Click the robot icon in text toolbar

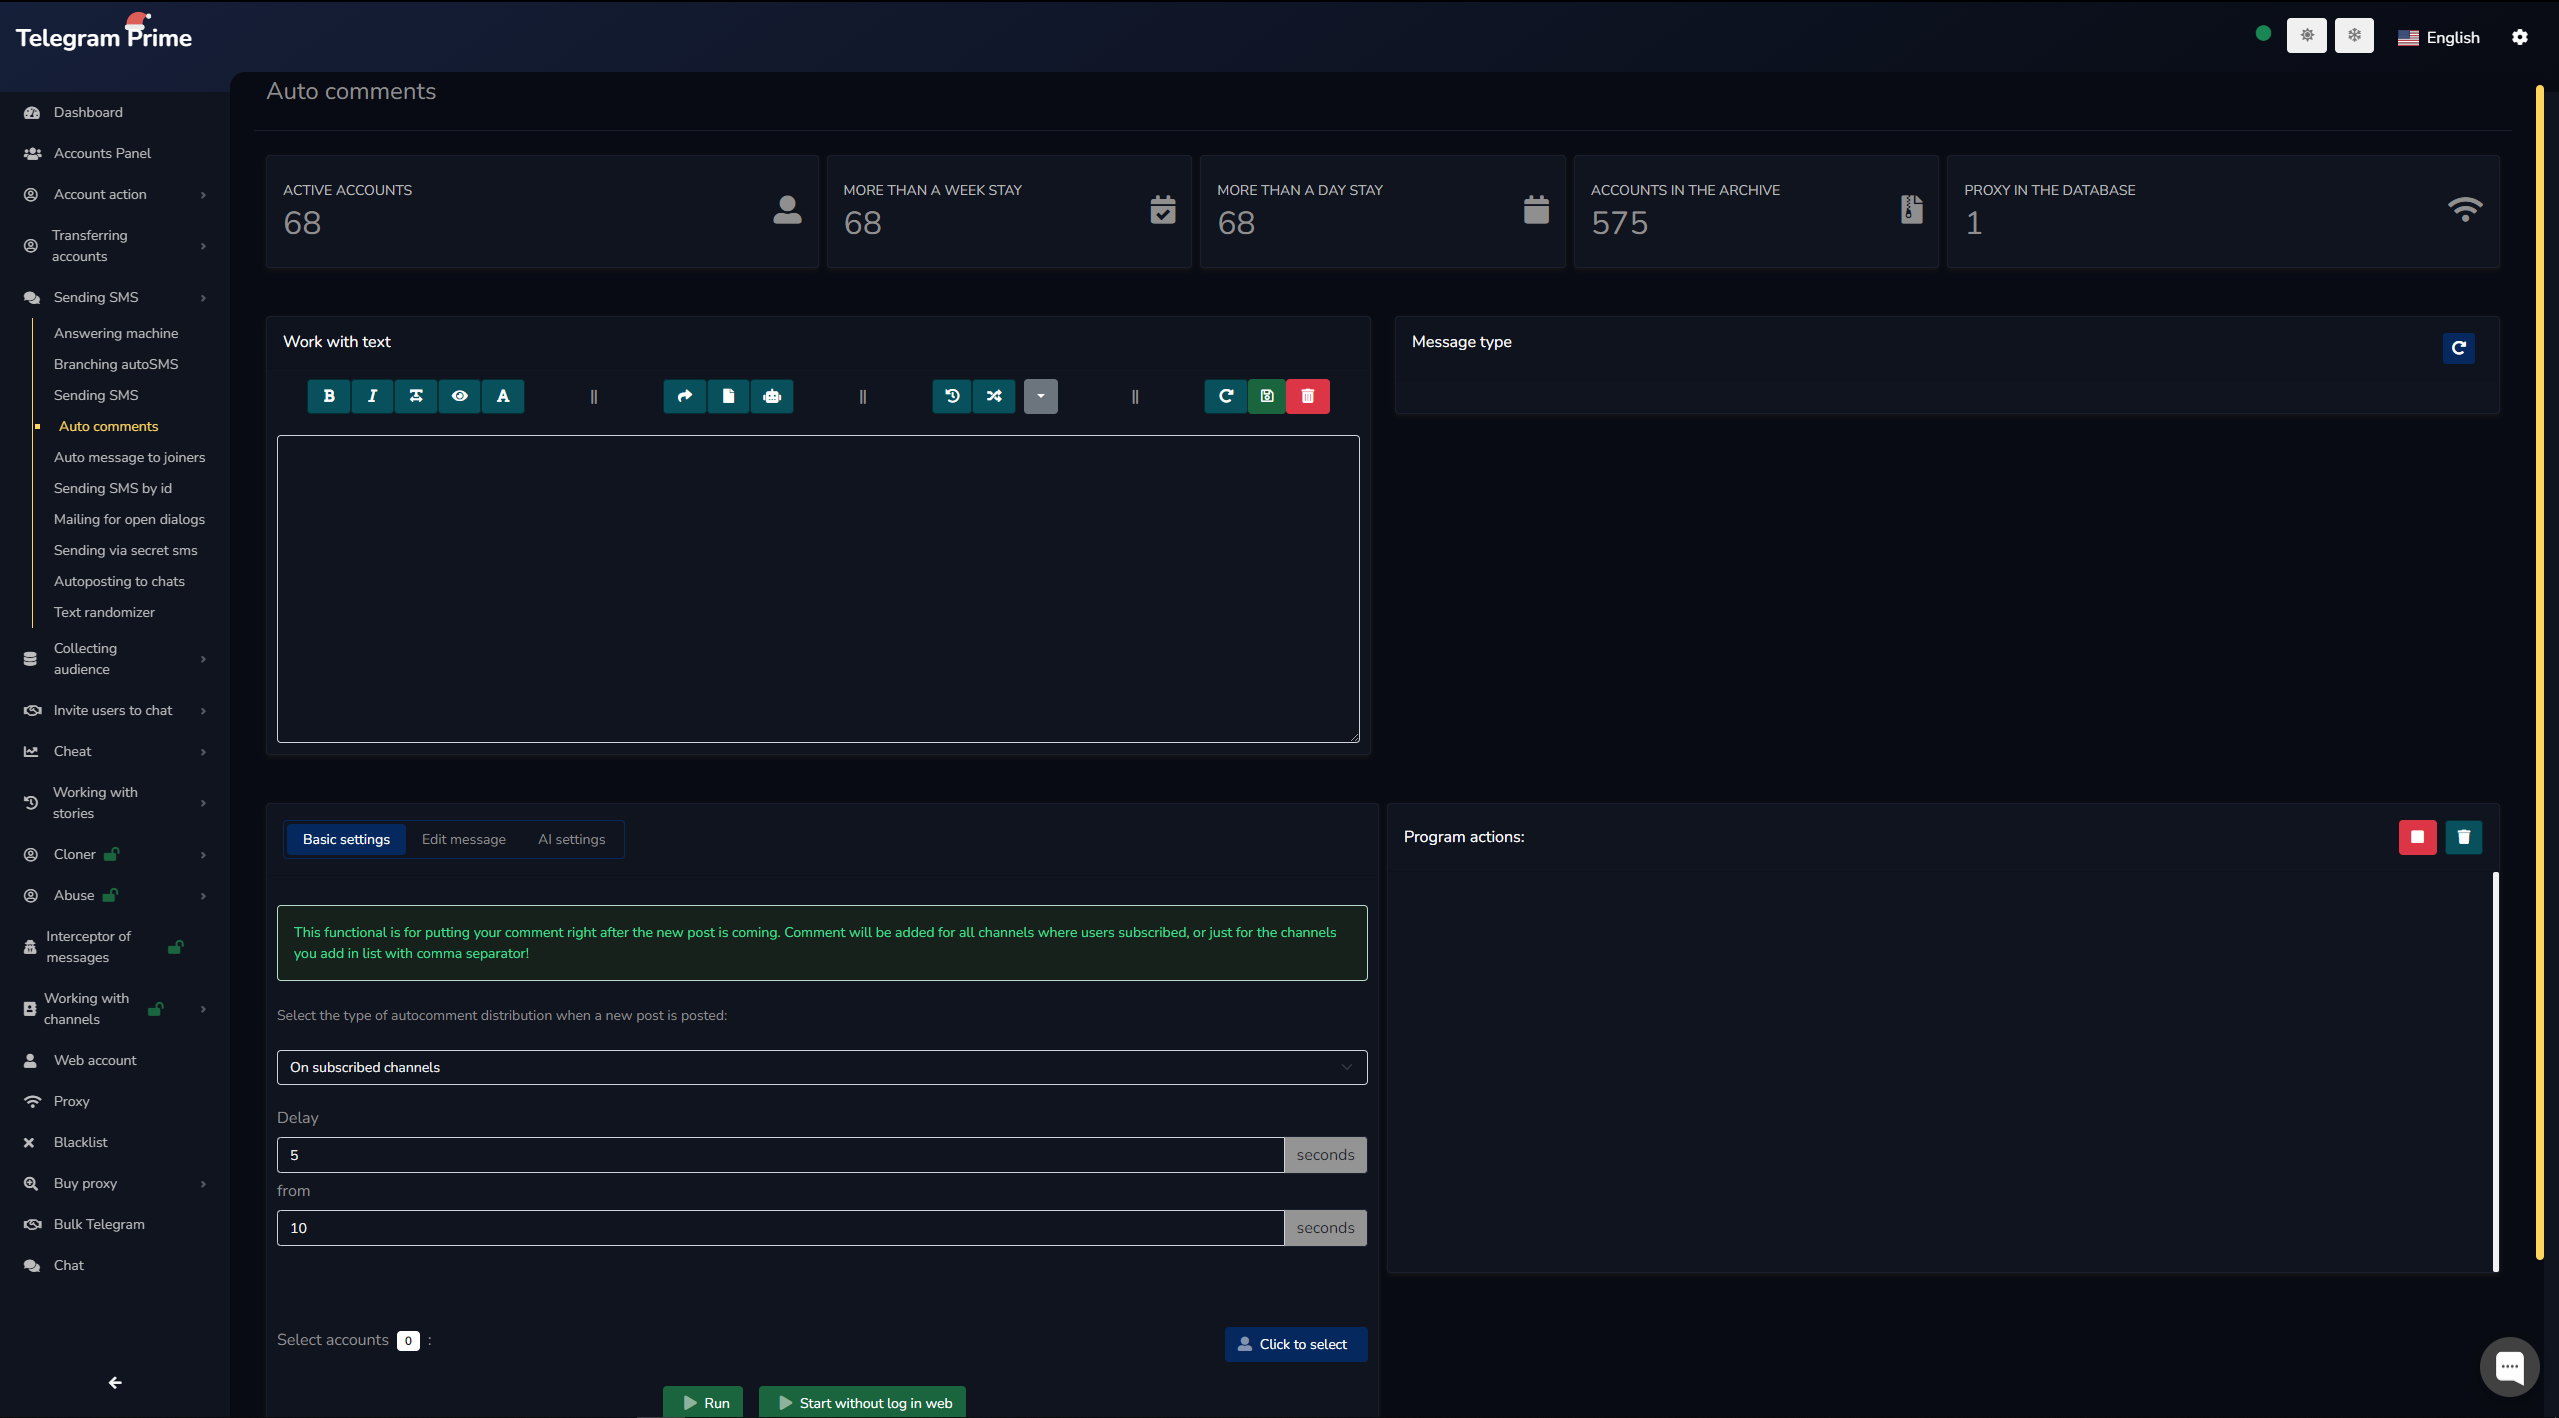pos(772,396)
